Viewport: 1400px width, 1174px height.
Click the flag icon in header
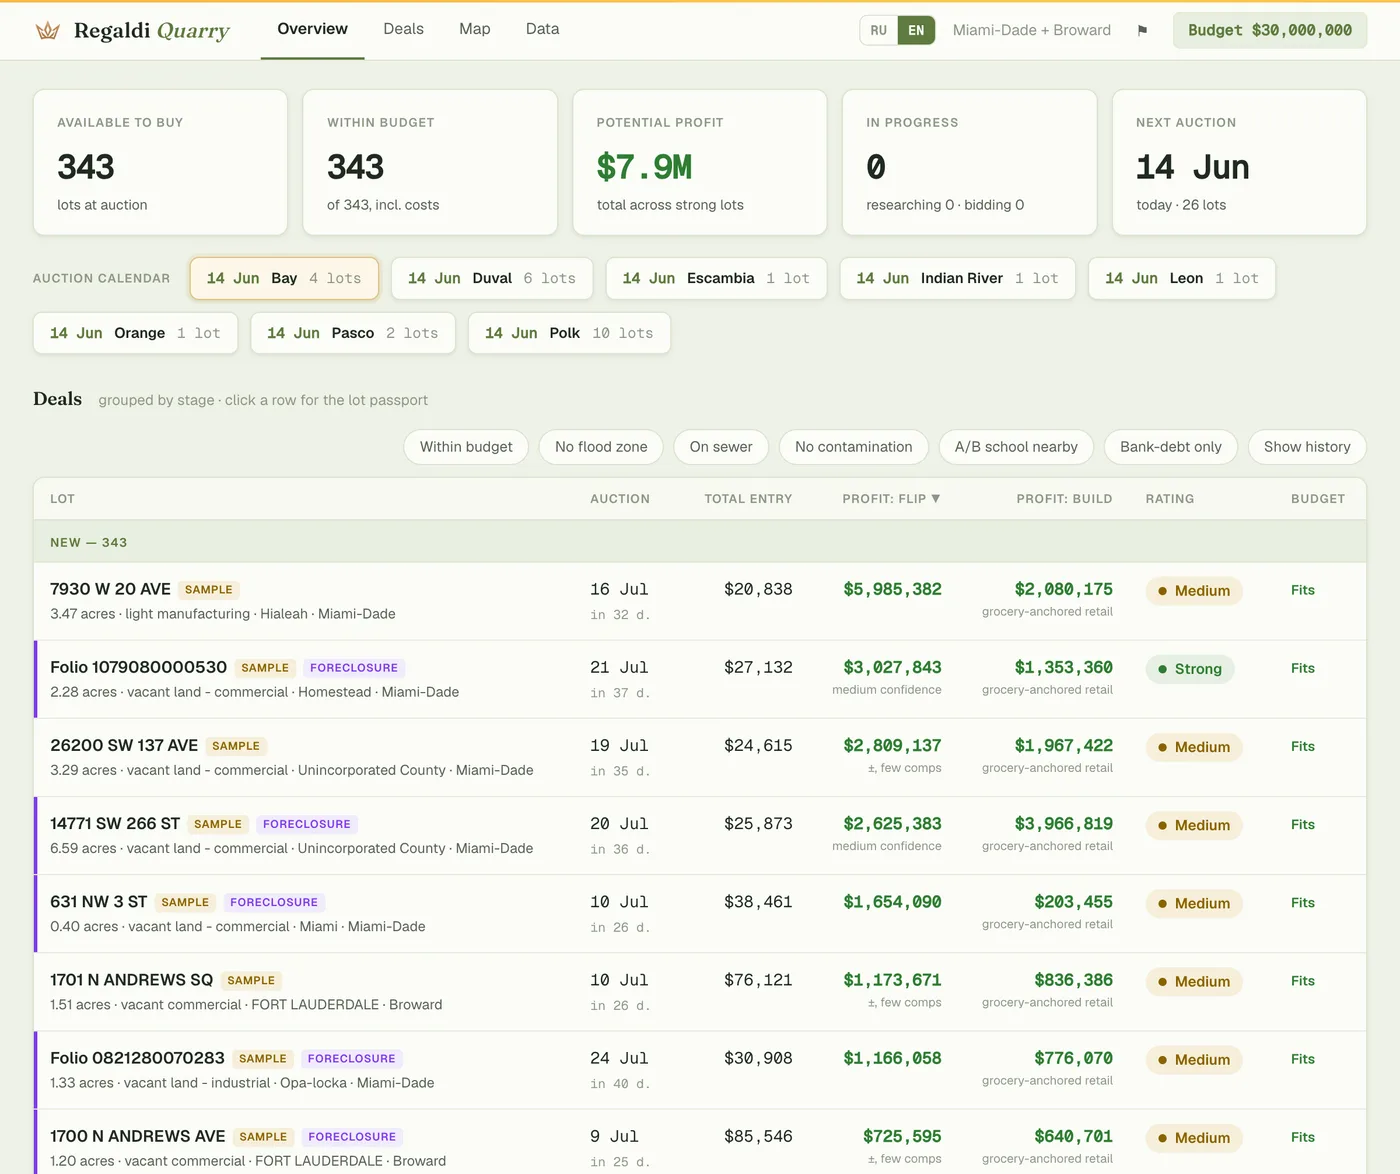click(1142, 30)
